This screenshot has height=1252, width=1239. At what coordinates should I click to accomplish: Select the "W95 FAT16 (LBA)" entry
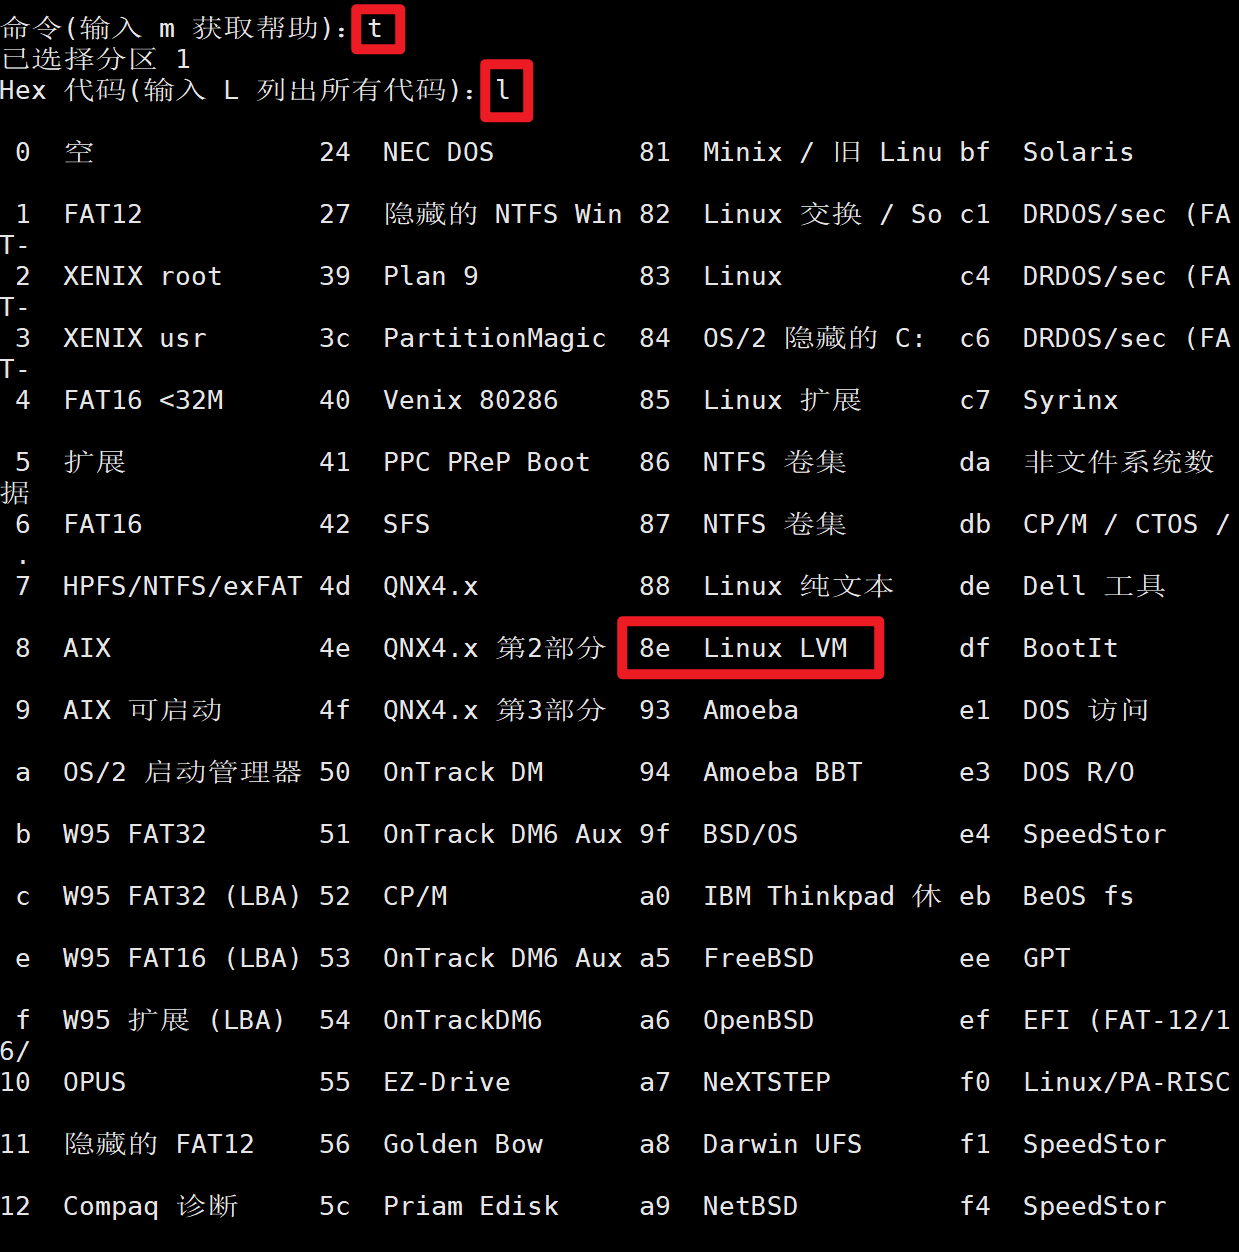(182, 958)
